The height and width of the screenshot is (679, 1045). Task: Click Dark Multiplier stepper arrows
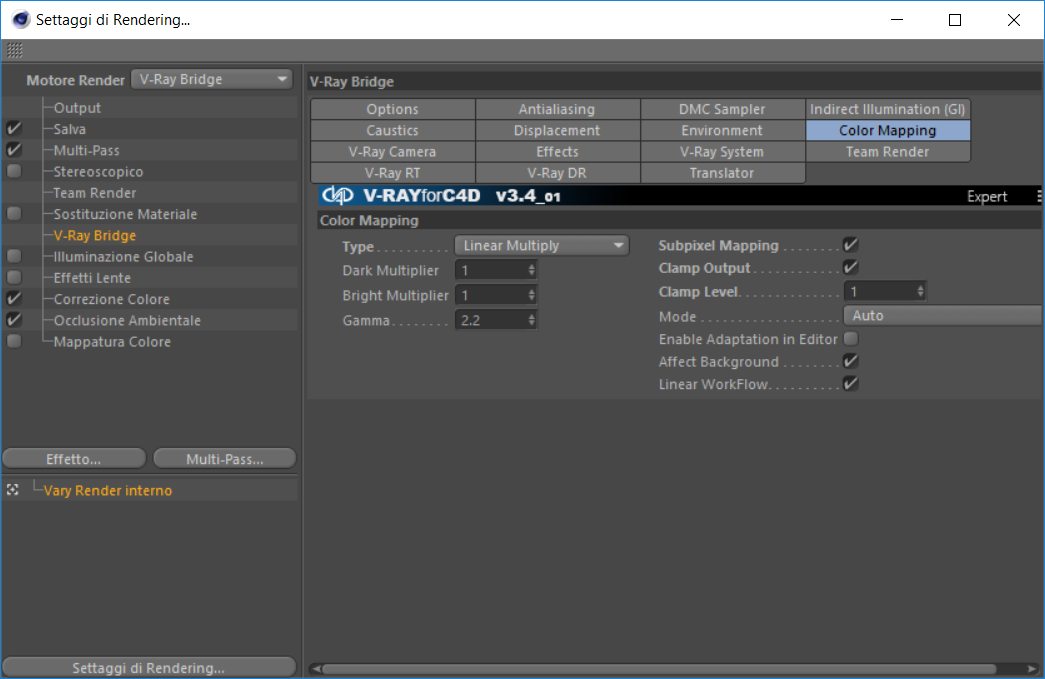coord(531,270)
